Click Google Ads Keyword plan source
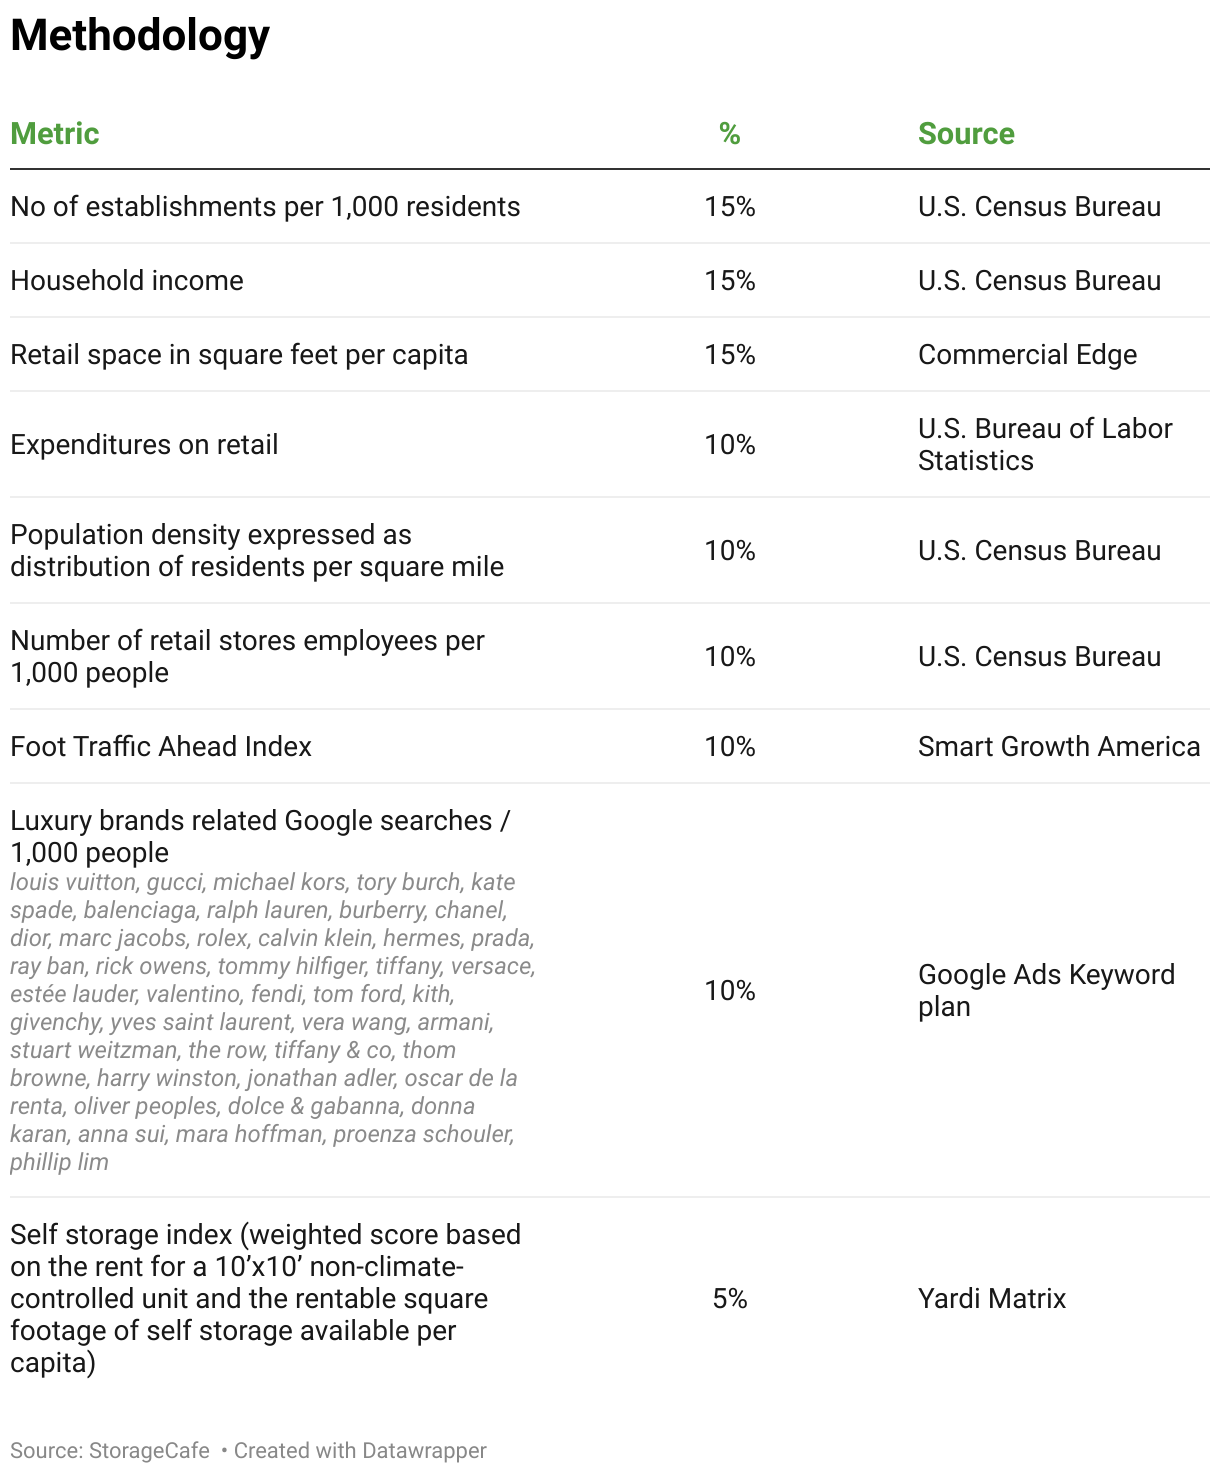Image resolution: width=1220 pixels, height=1474 pixels. [x=1046, y=990]
